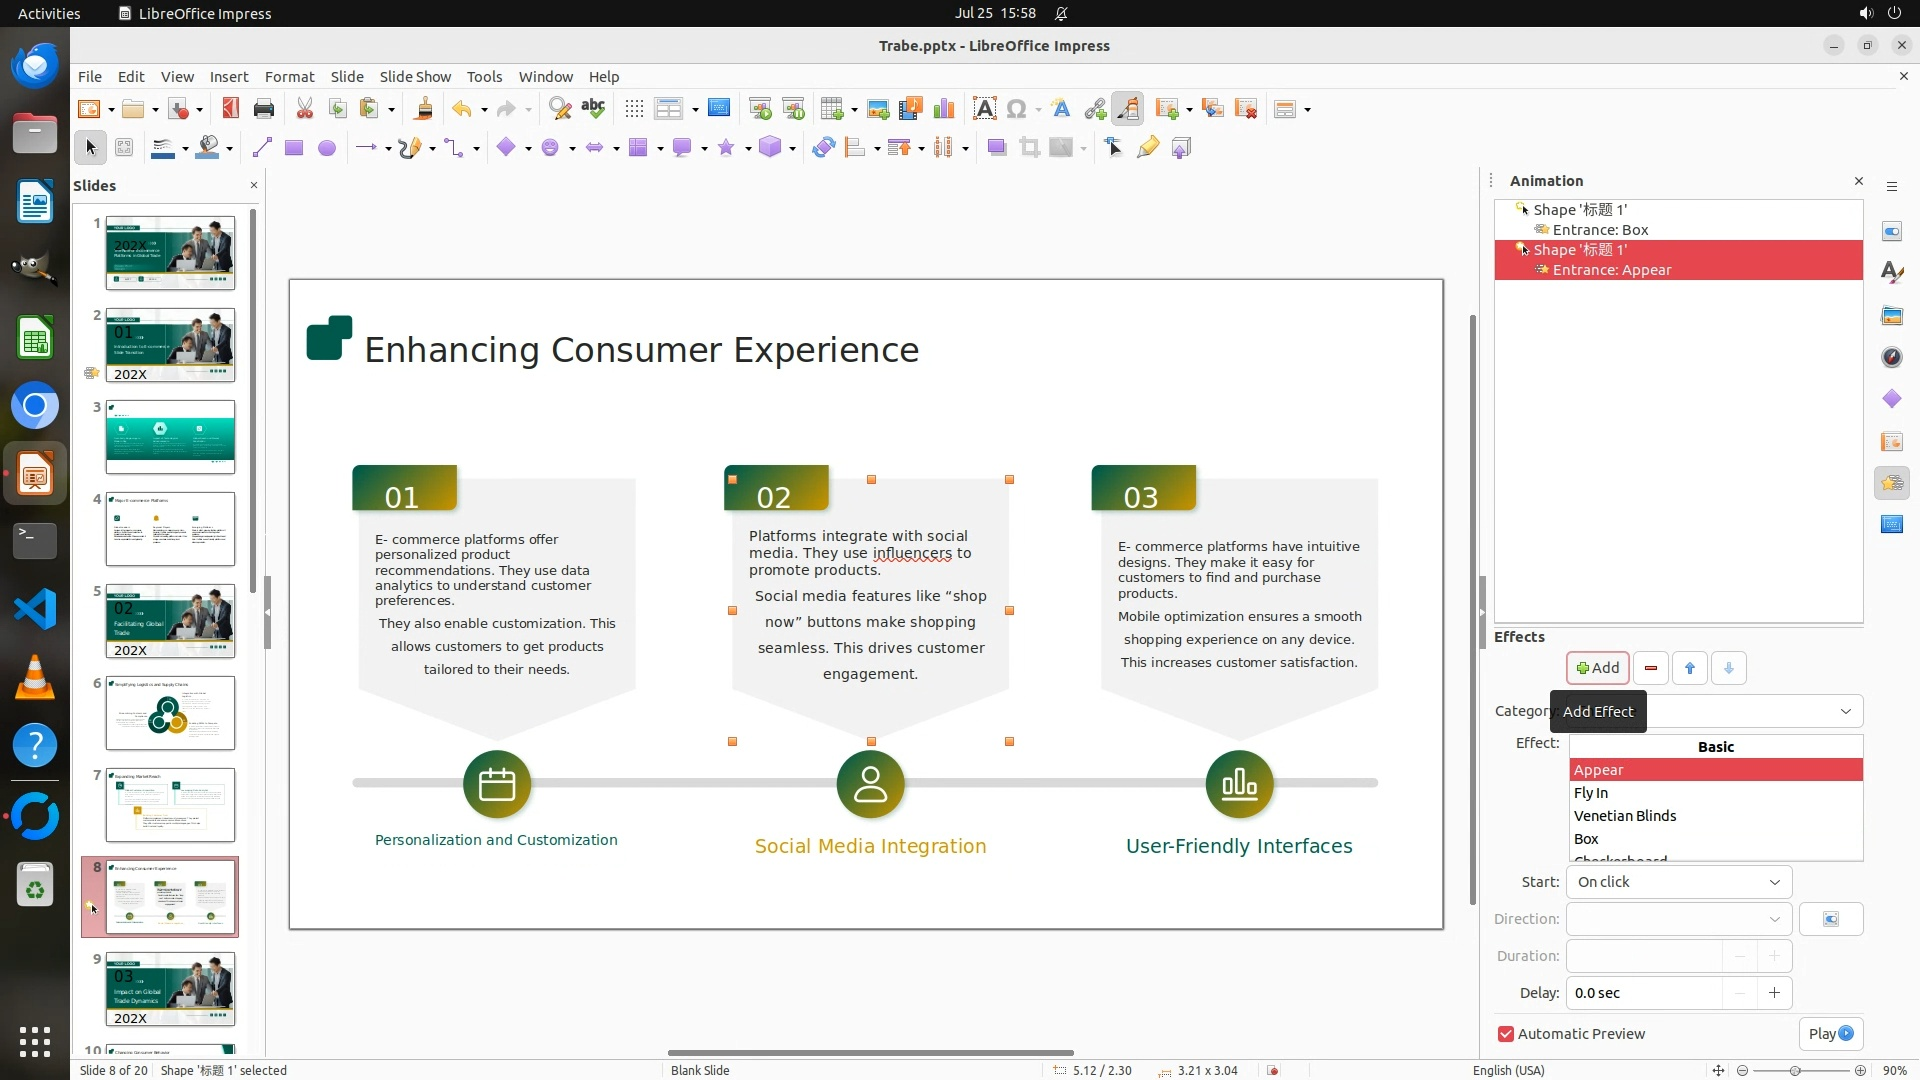Screen dimensions: 1920x1080
Task: Toggle Display Grid in toolbar
Action: (x=634, y=109)
